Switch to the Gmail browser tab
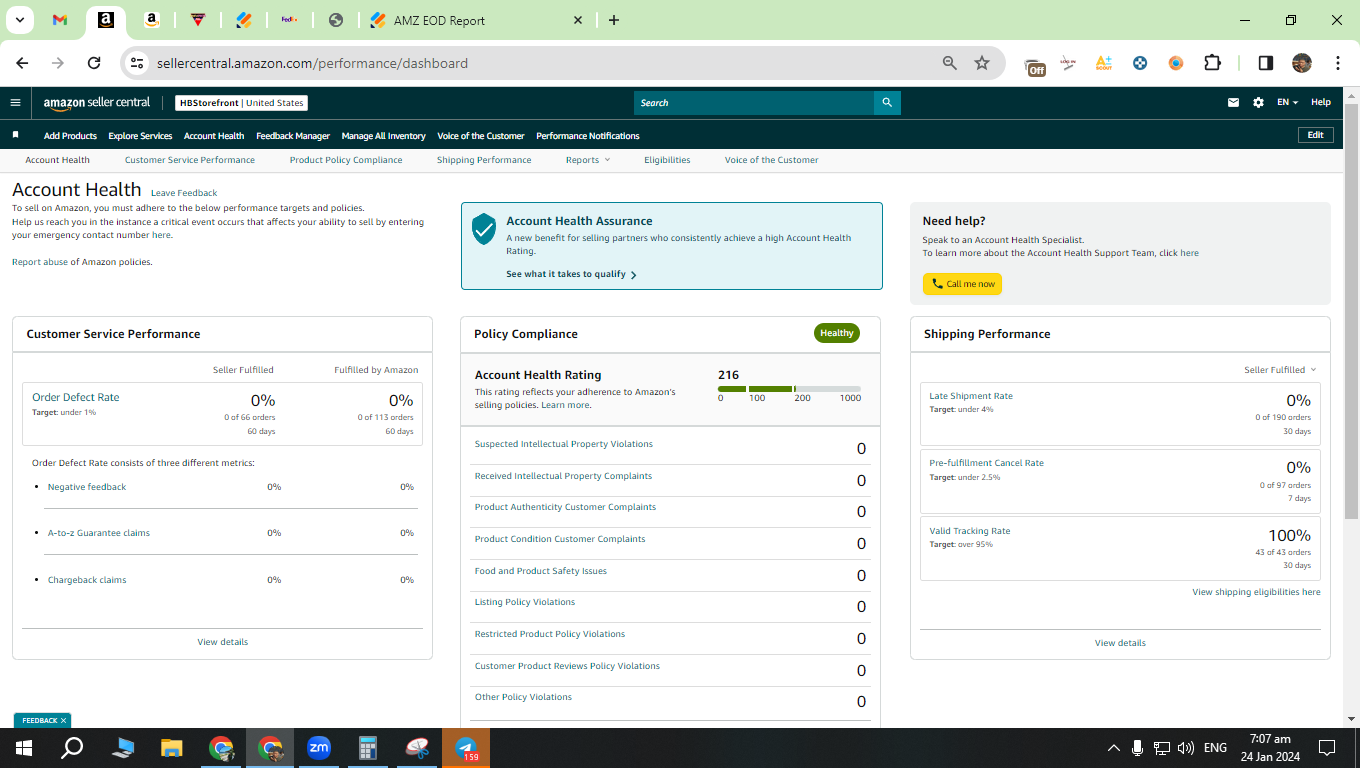 click(x=60, y=20)
